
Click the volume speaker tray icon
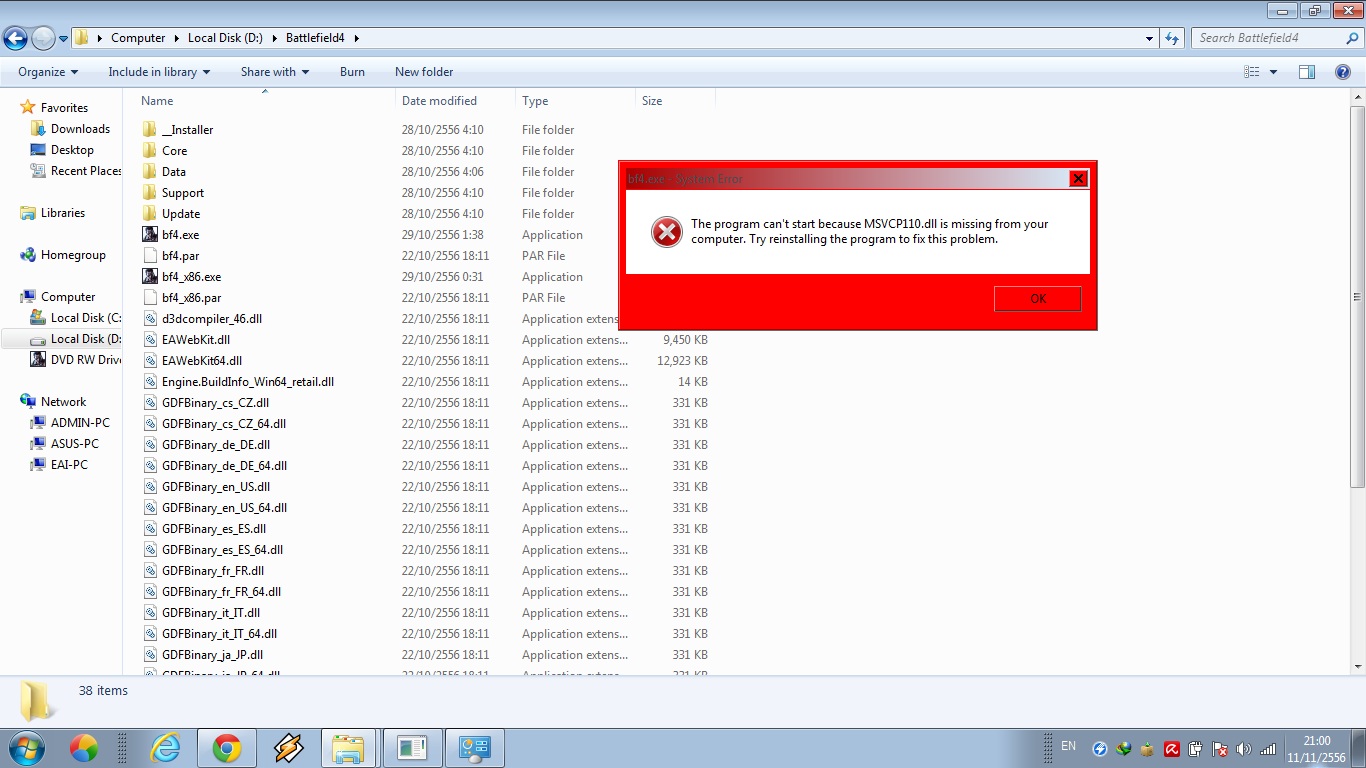click(1243, 749)
